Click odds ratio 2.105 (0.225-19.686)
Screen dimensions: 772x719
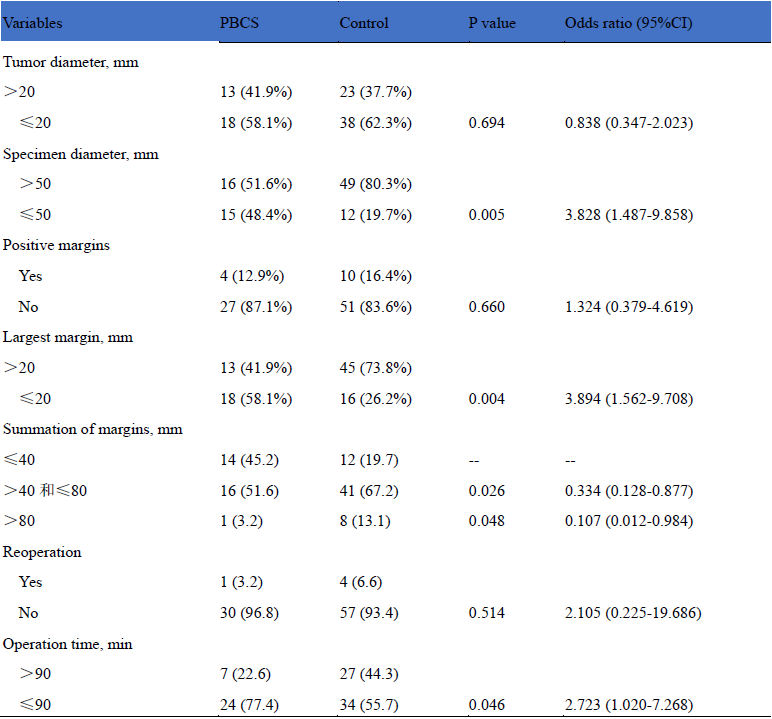pyautogui.click(x=632, y=613)
